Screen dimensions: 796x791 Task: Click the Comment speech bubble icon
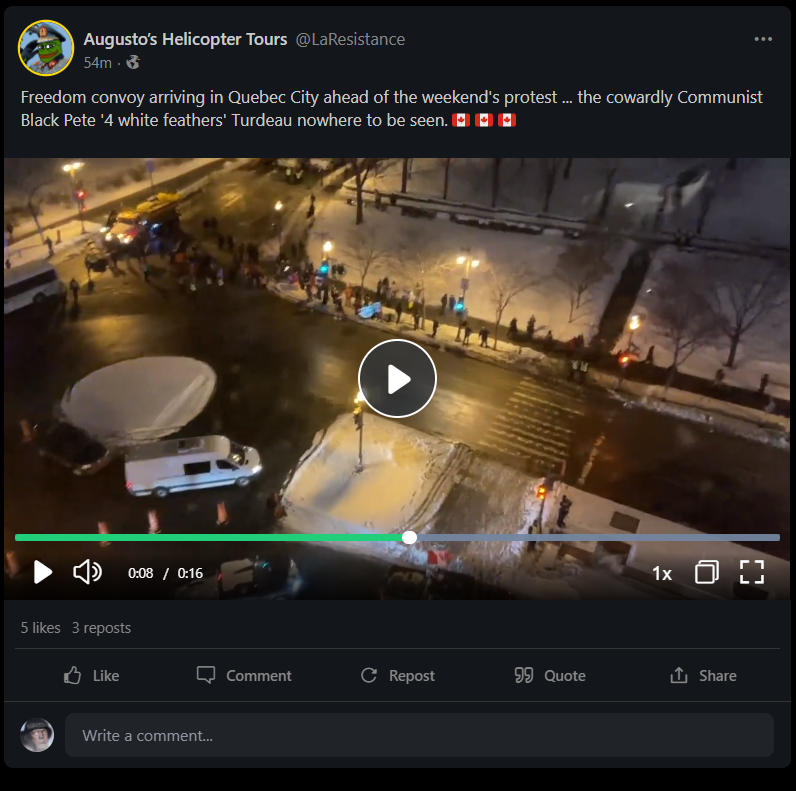(x=206, y=675)
